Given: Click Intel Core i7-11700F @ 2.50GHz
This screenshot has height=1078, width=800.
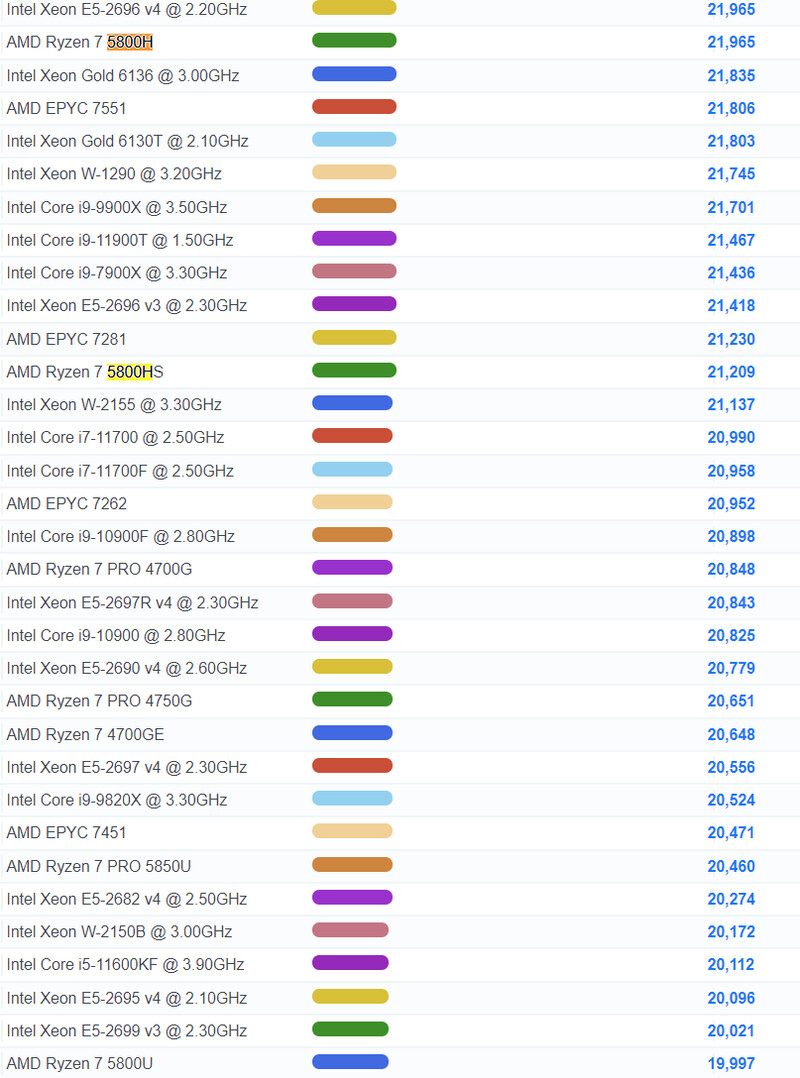Looking at the screenshot, I should [x=120, y=471].
